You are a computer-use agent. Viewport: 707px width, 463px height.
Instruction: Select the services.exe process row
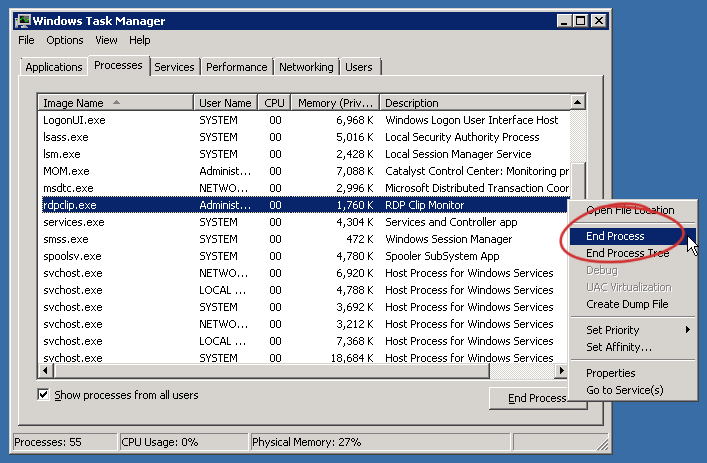tap(304, 222)
